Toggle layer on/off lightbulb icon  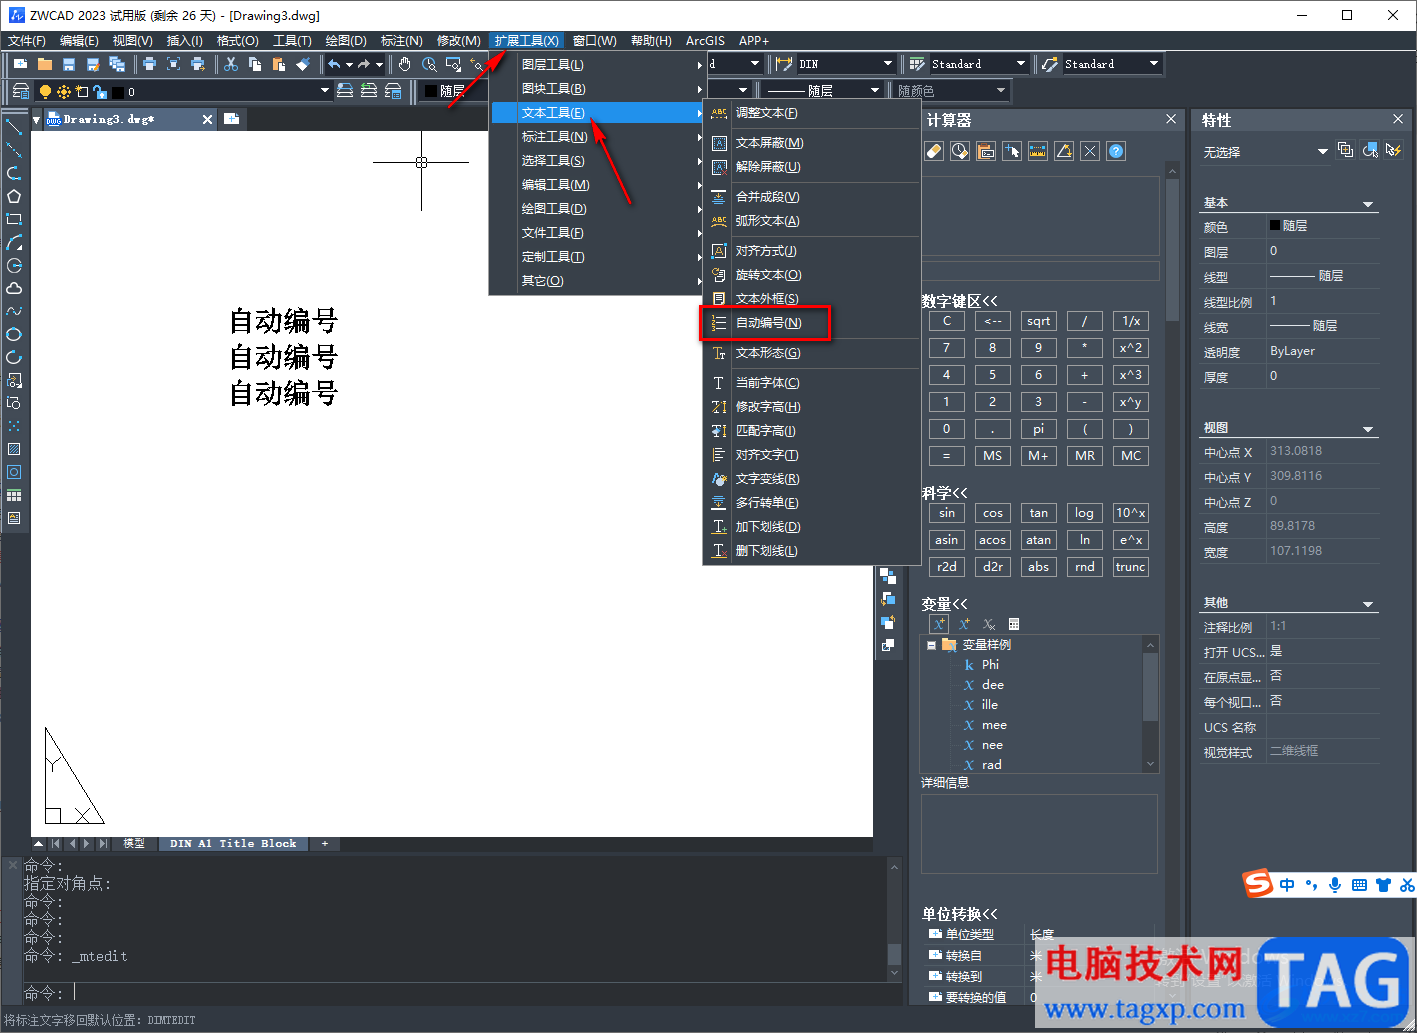(45, 91)
